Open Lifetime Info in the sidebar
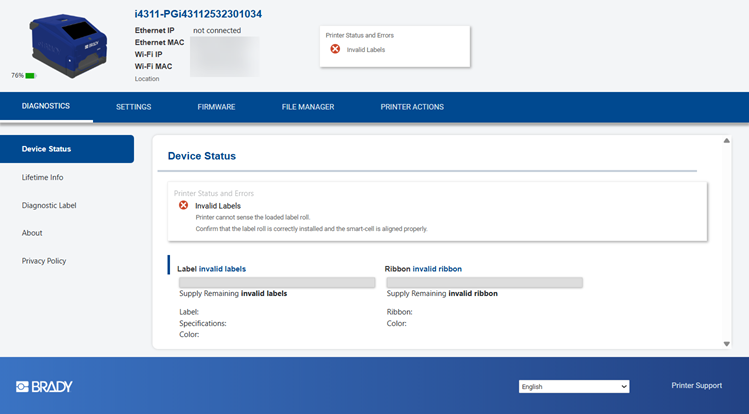749x414 pixels. (43, 177)
